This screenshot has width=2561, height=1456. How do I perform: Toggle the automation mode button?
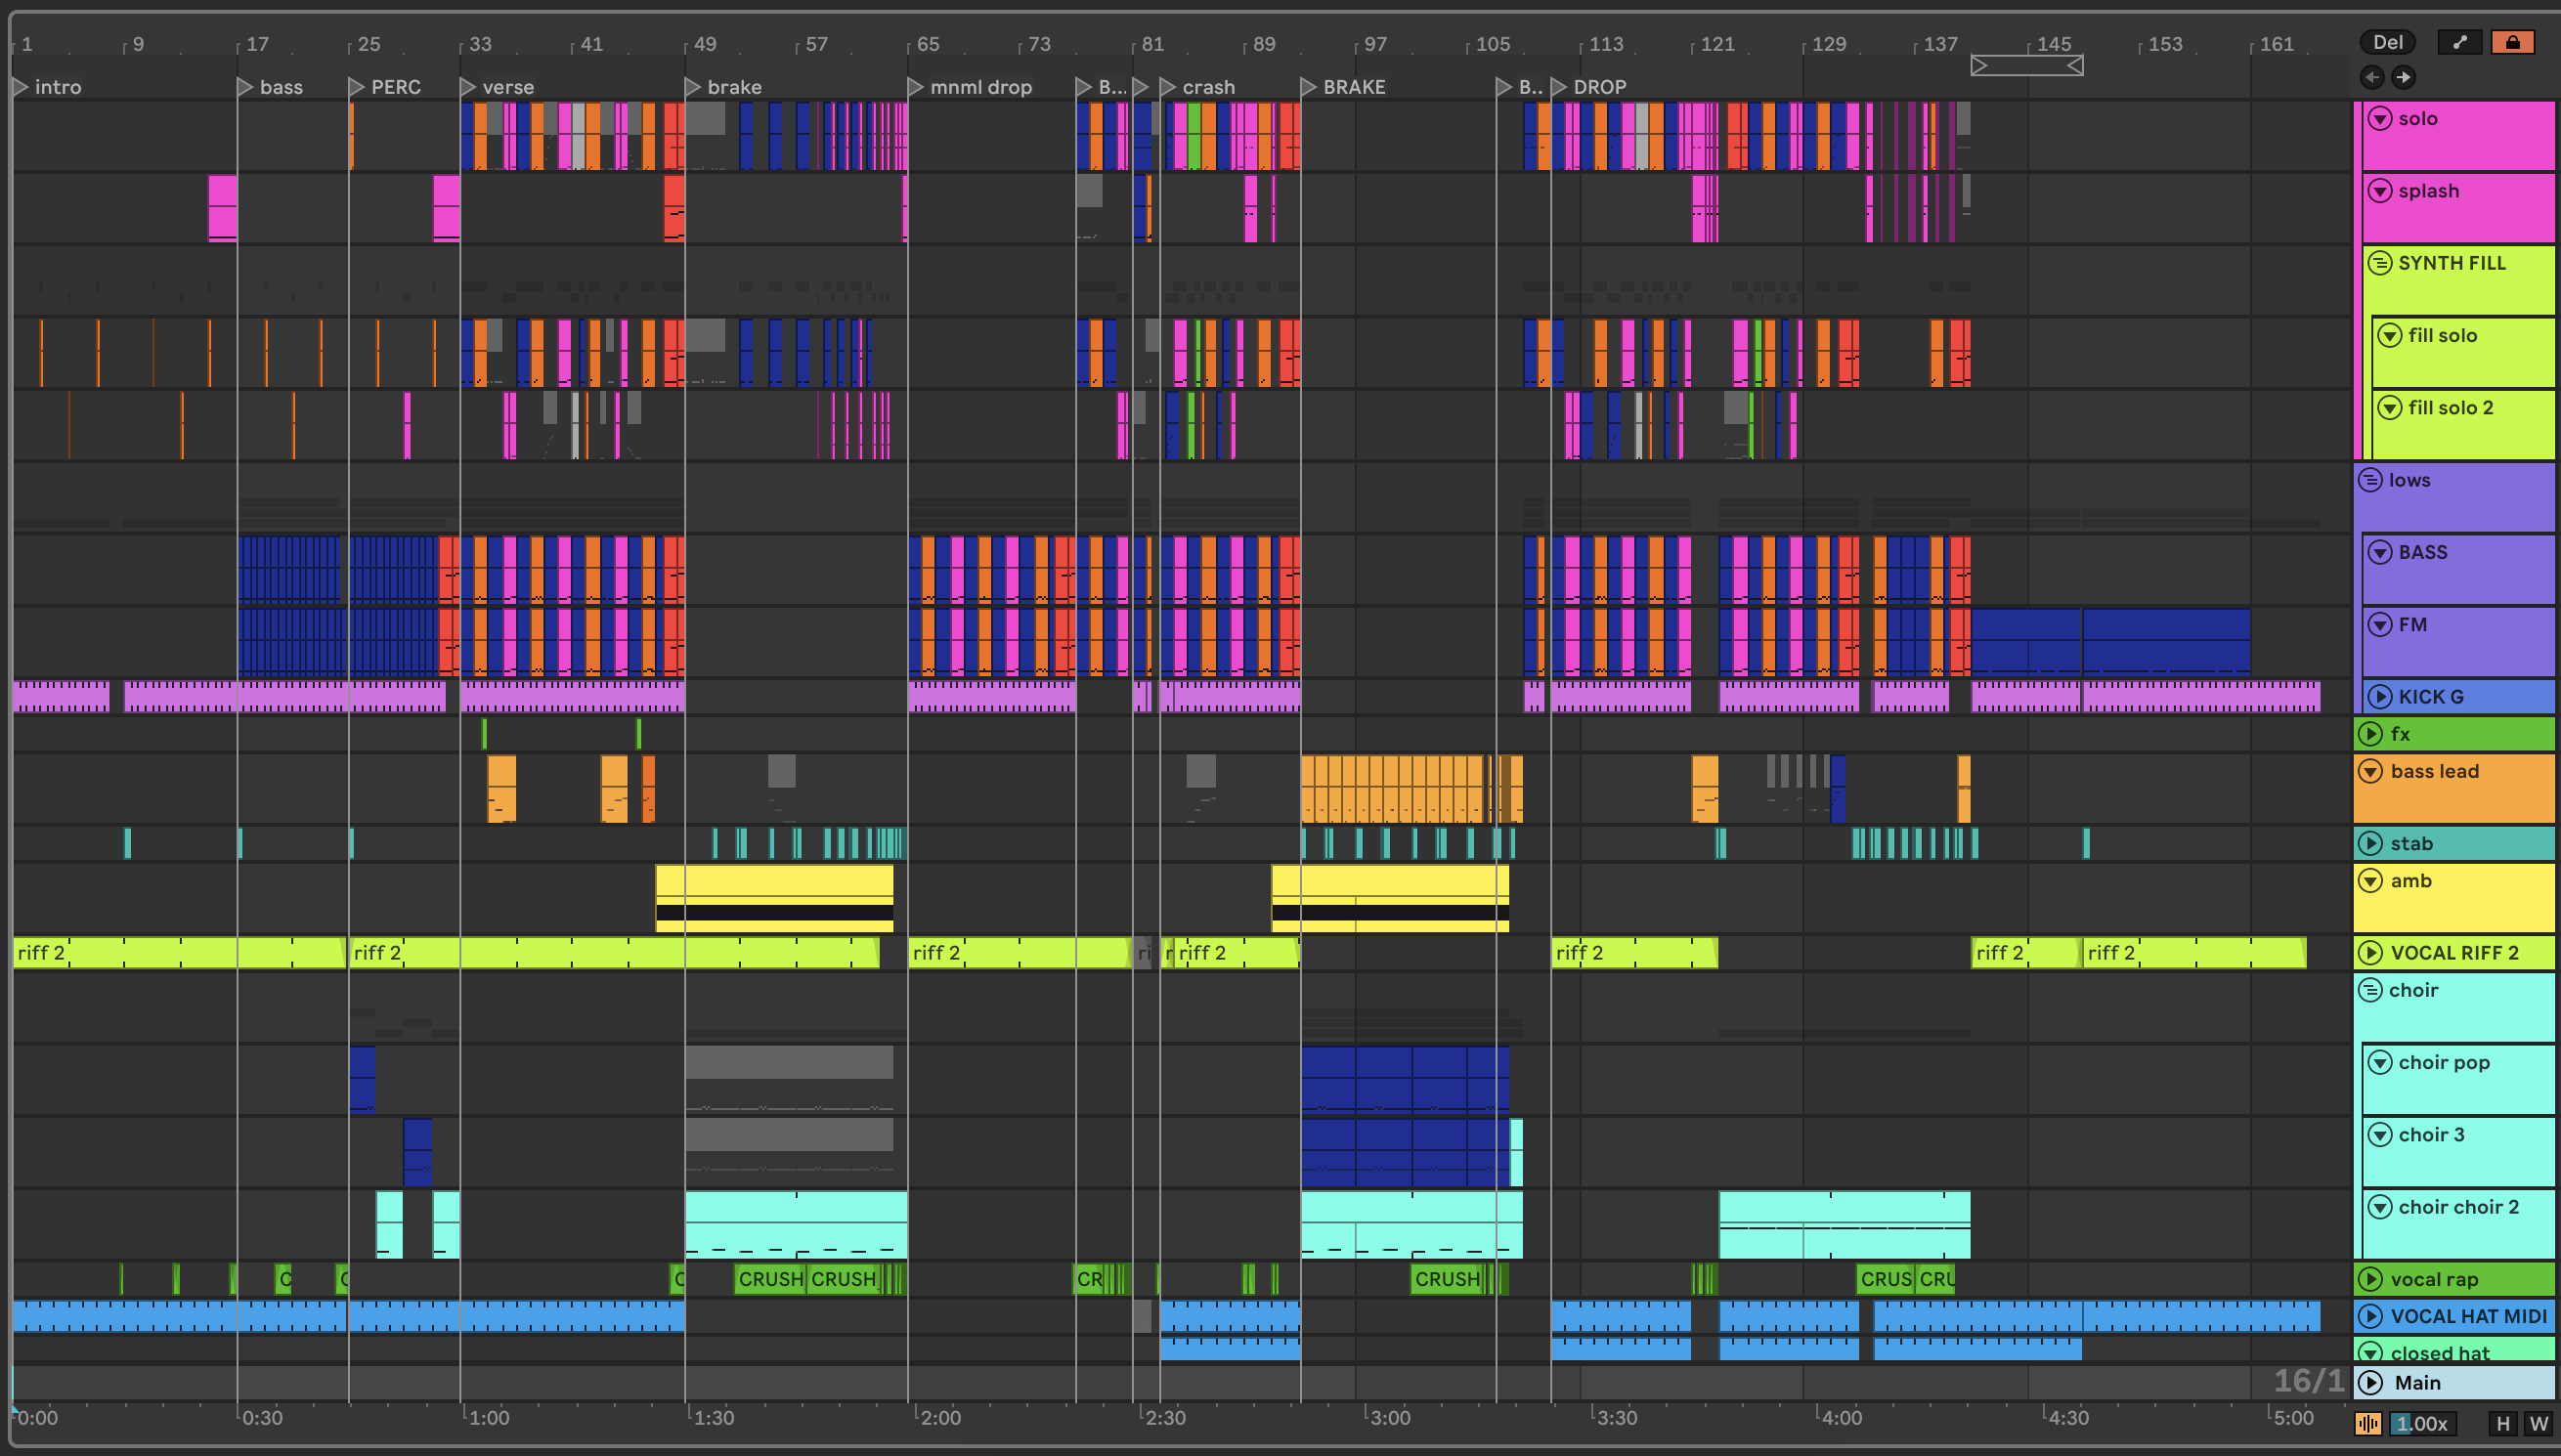point(2459,42)
